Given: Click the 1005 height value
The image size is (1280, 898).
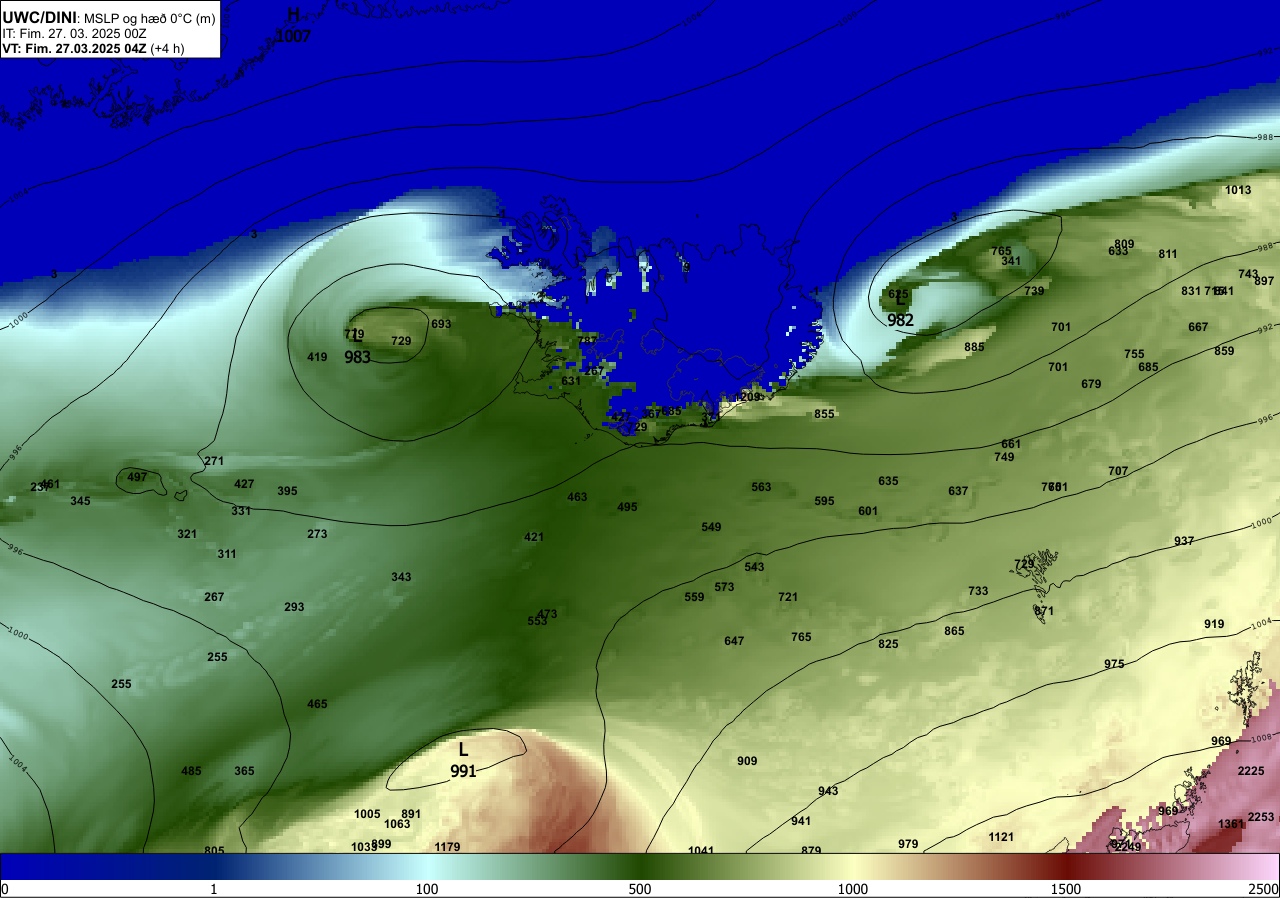Looking at the screenshot, I should point(367,814).
